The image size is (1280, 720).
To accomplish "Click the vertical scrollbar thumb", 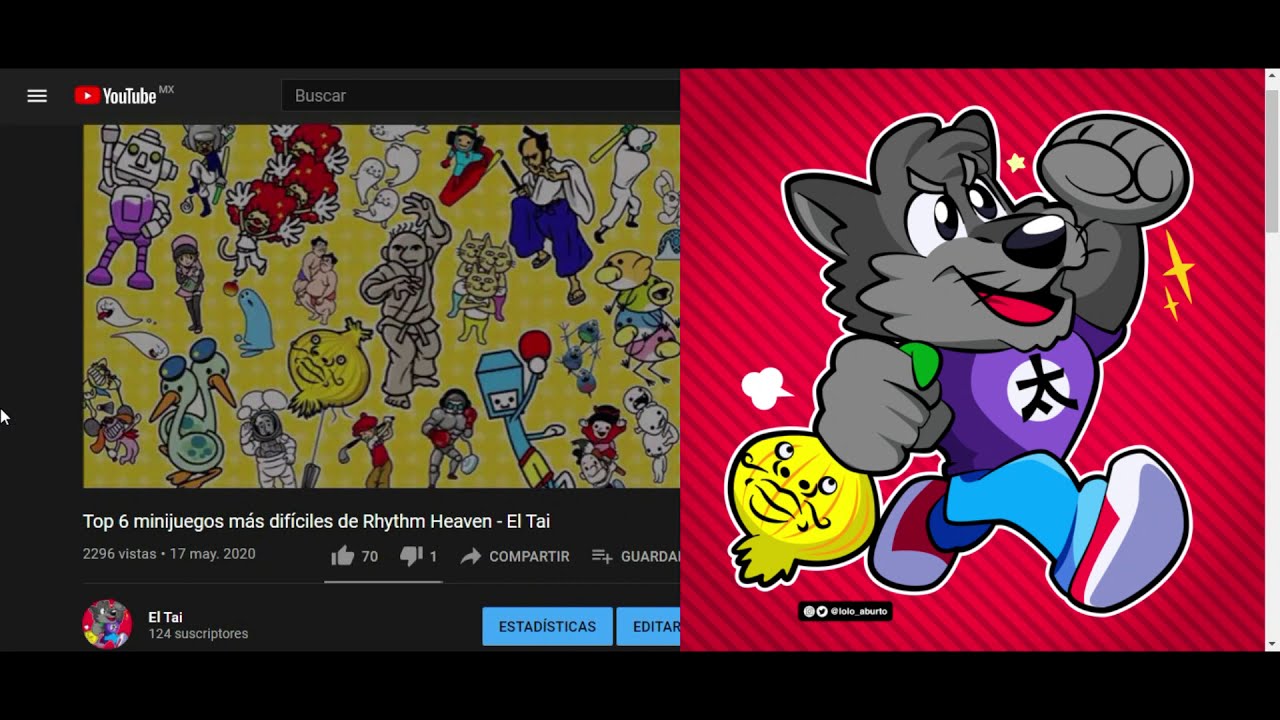I will pos(1272,160).
